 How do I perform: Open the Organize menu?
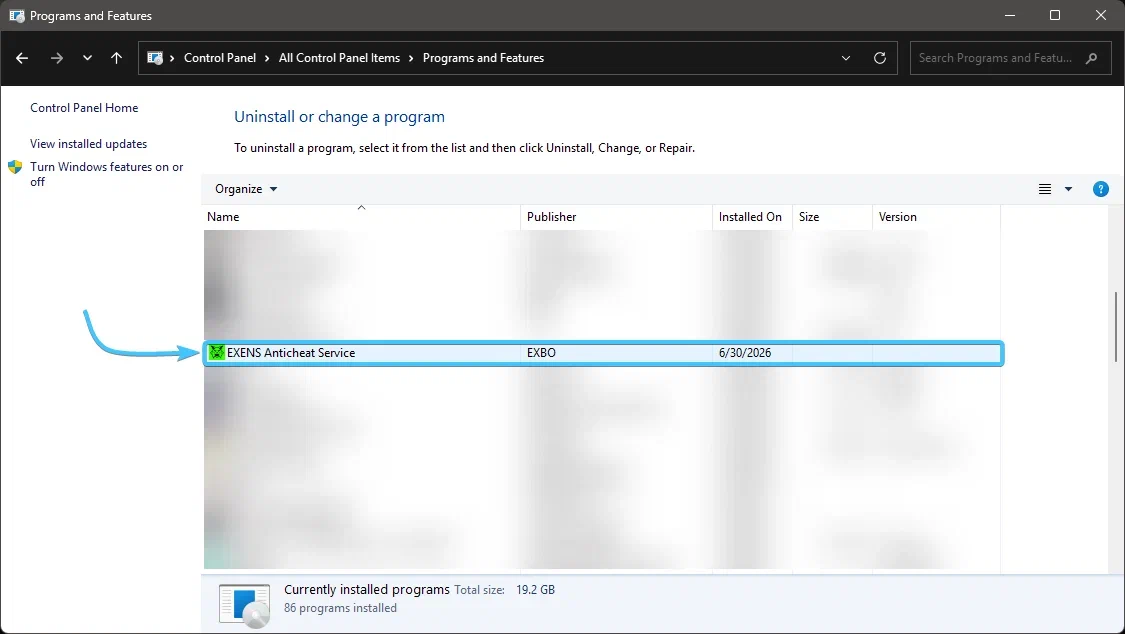[x=246, y=189]
